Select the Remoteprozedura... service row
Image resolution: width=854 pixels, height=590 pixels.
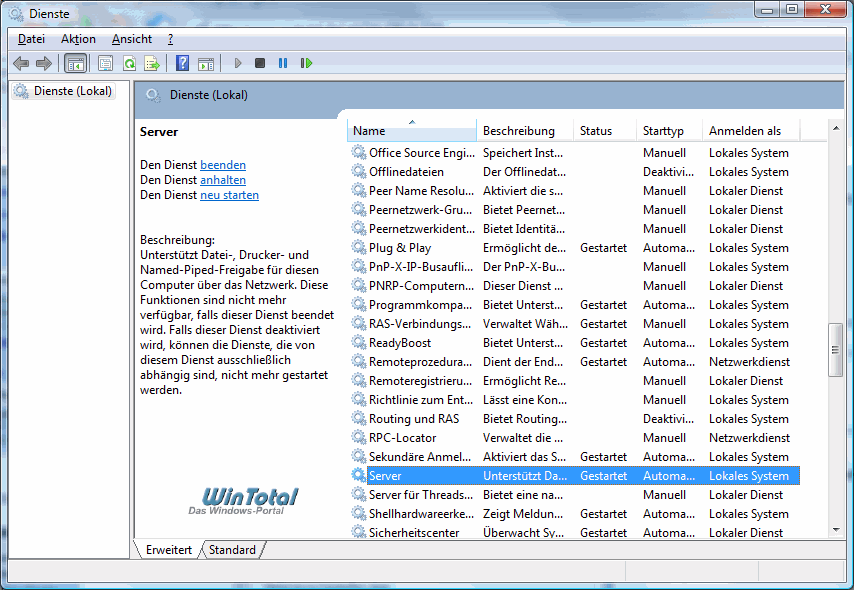pos(575,362)
